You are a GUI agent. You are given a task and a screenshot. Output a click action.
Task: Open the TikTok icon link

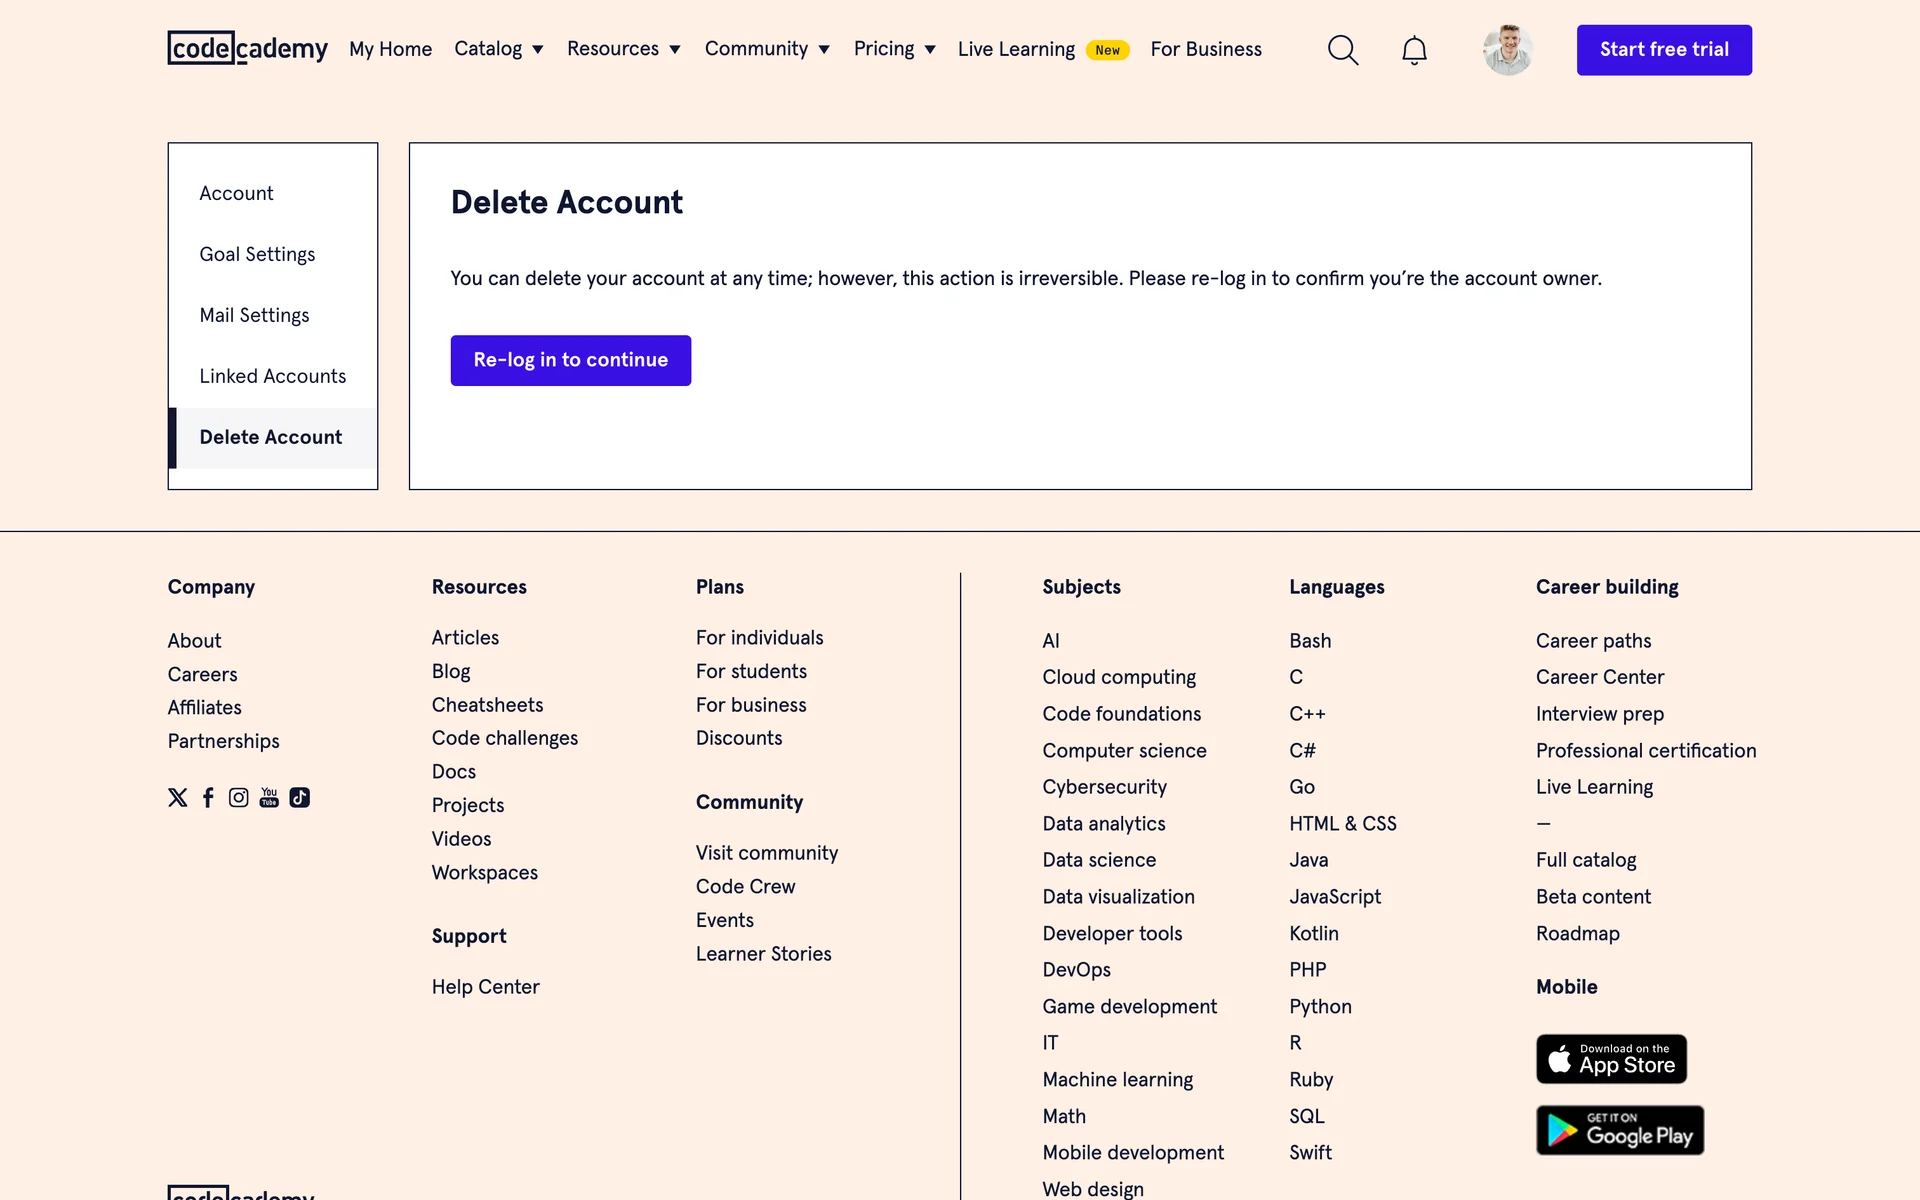click(x=299, y=797)
